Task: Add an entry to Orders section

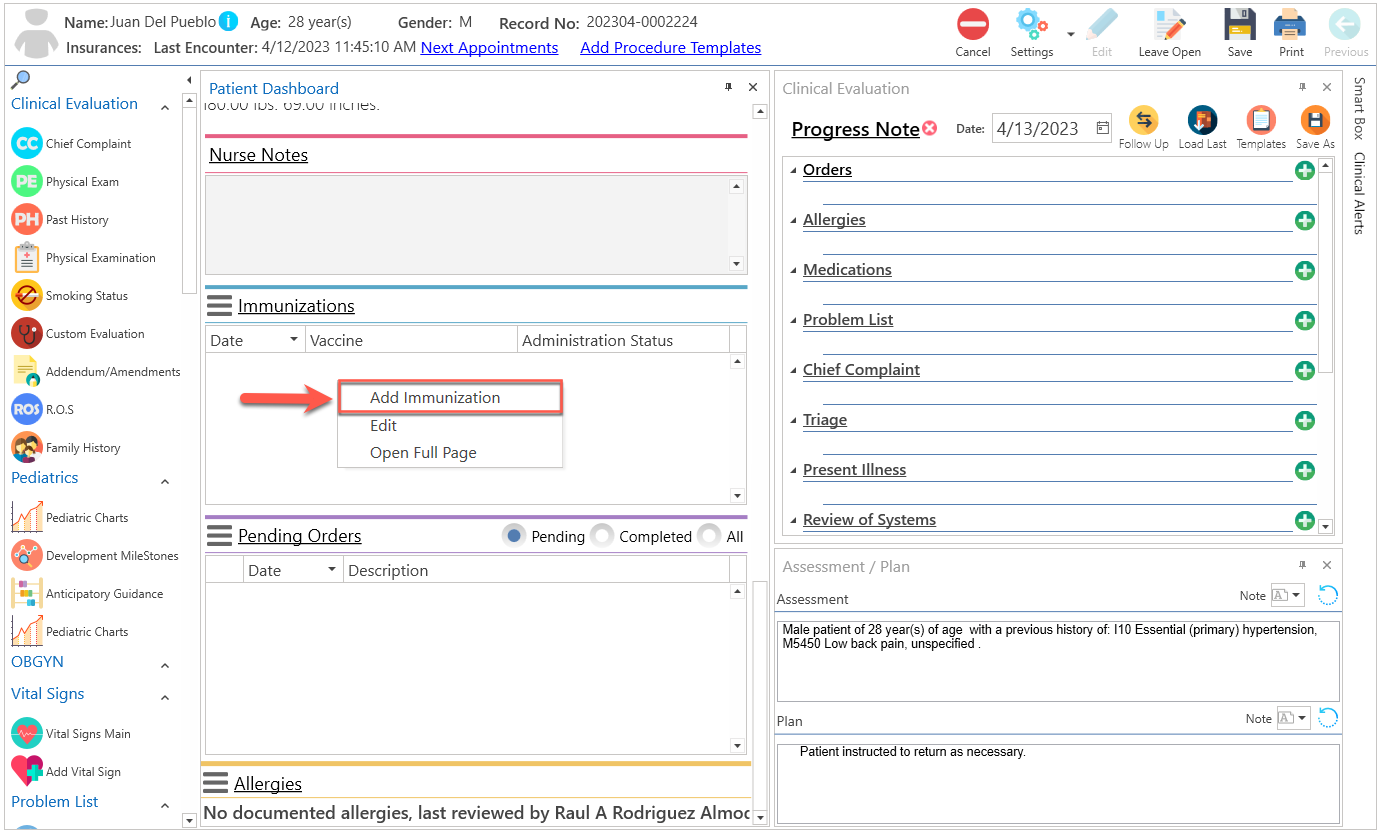Action: pos(1305,170)
